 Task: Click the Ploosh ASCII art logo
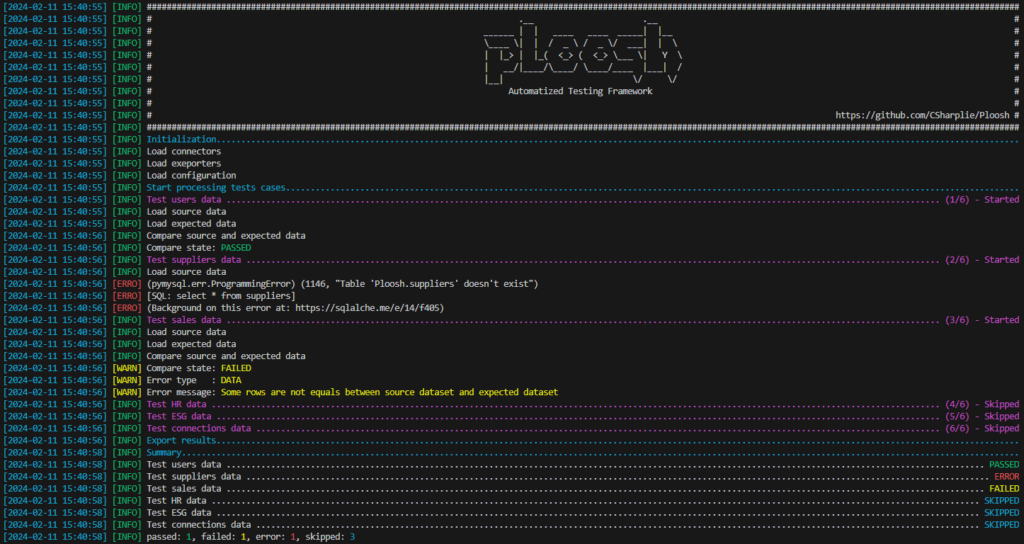pyautogui.click(x=582, y=53)
